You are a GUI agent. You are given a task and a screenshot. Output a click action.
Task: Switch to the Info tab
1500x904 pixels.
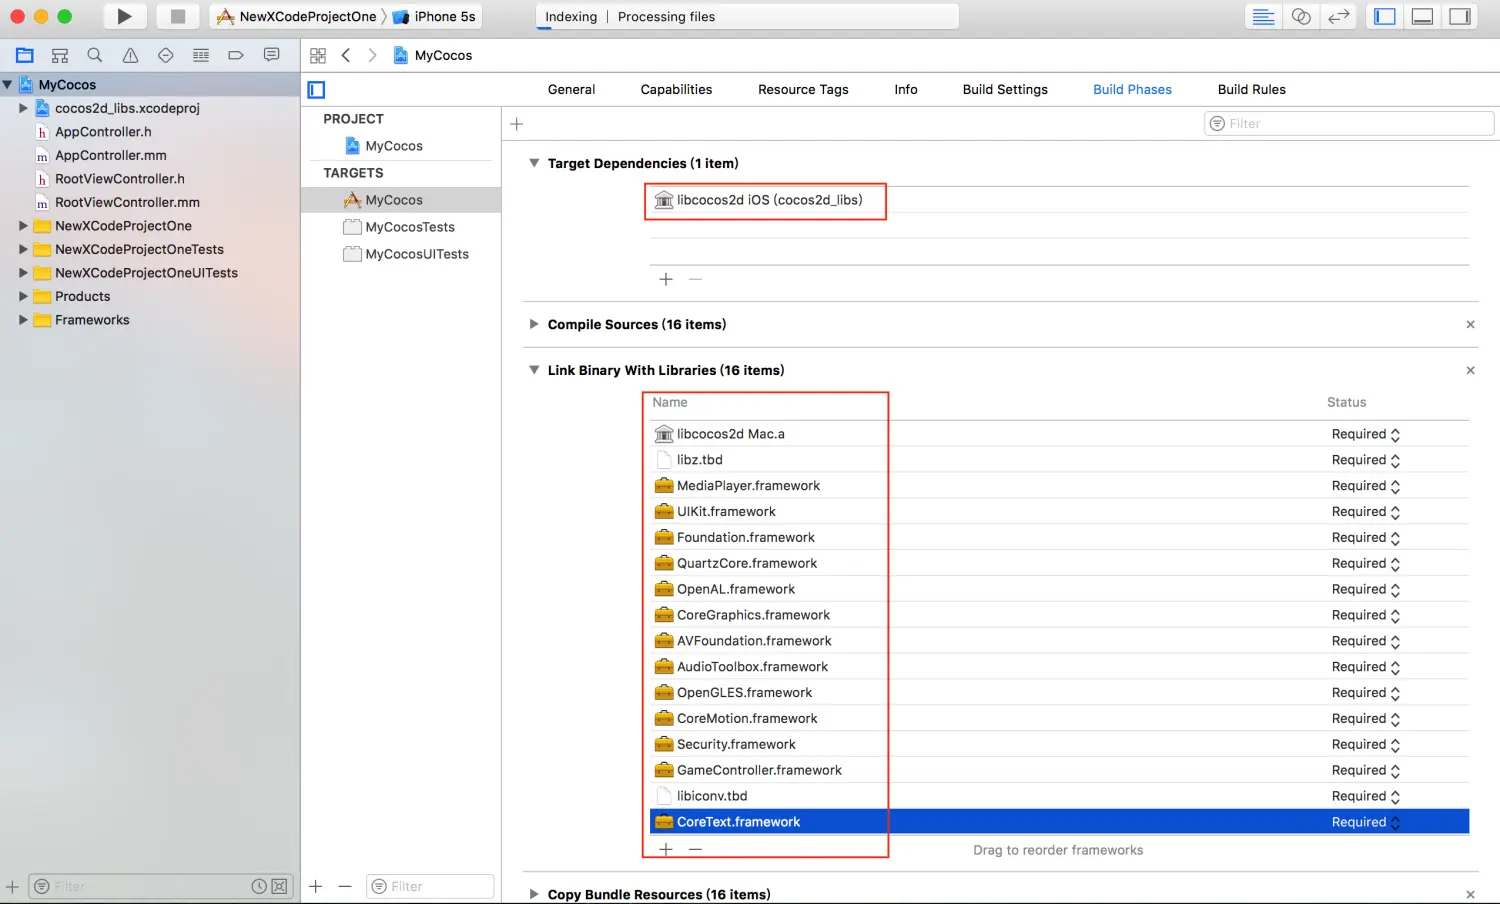point(906,89)
